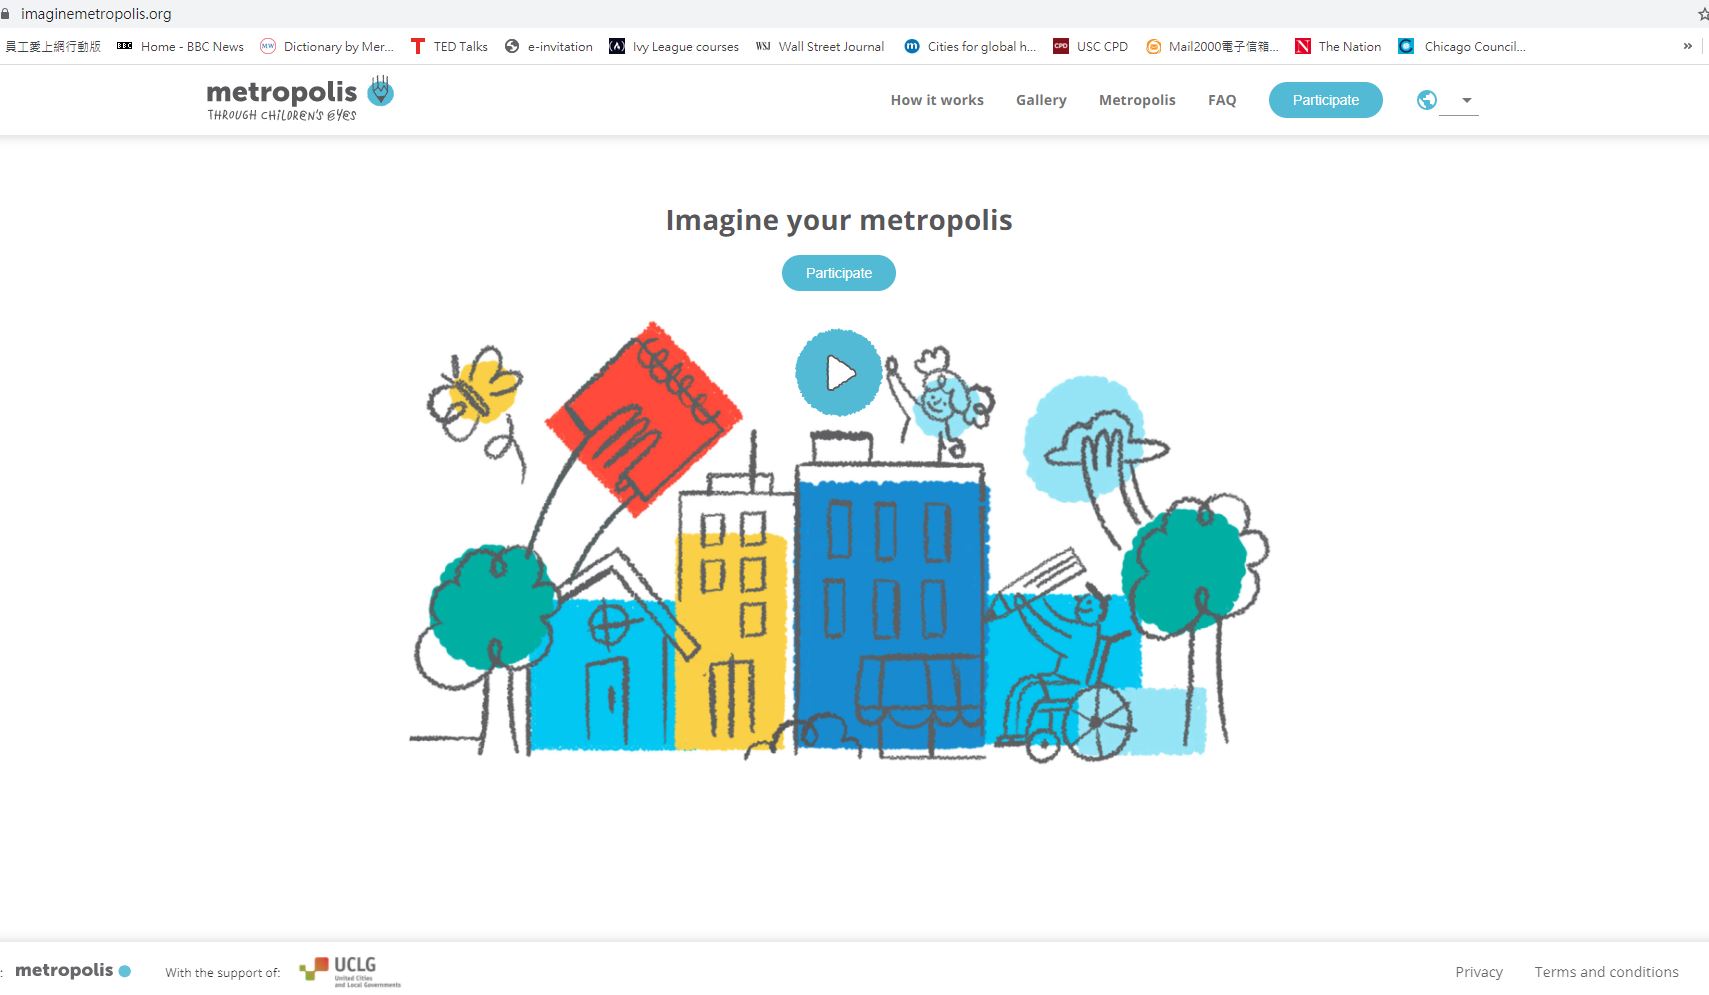Click the footer metropolis logo

(72, 970)
